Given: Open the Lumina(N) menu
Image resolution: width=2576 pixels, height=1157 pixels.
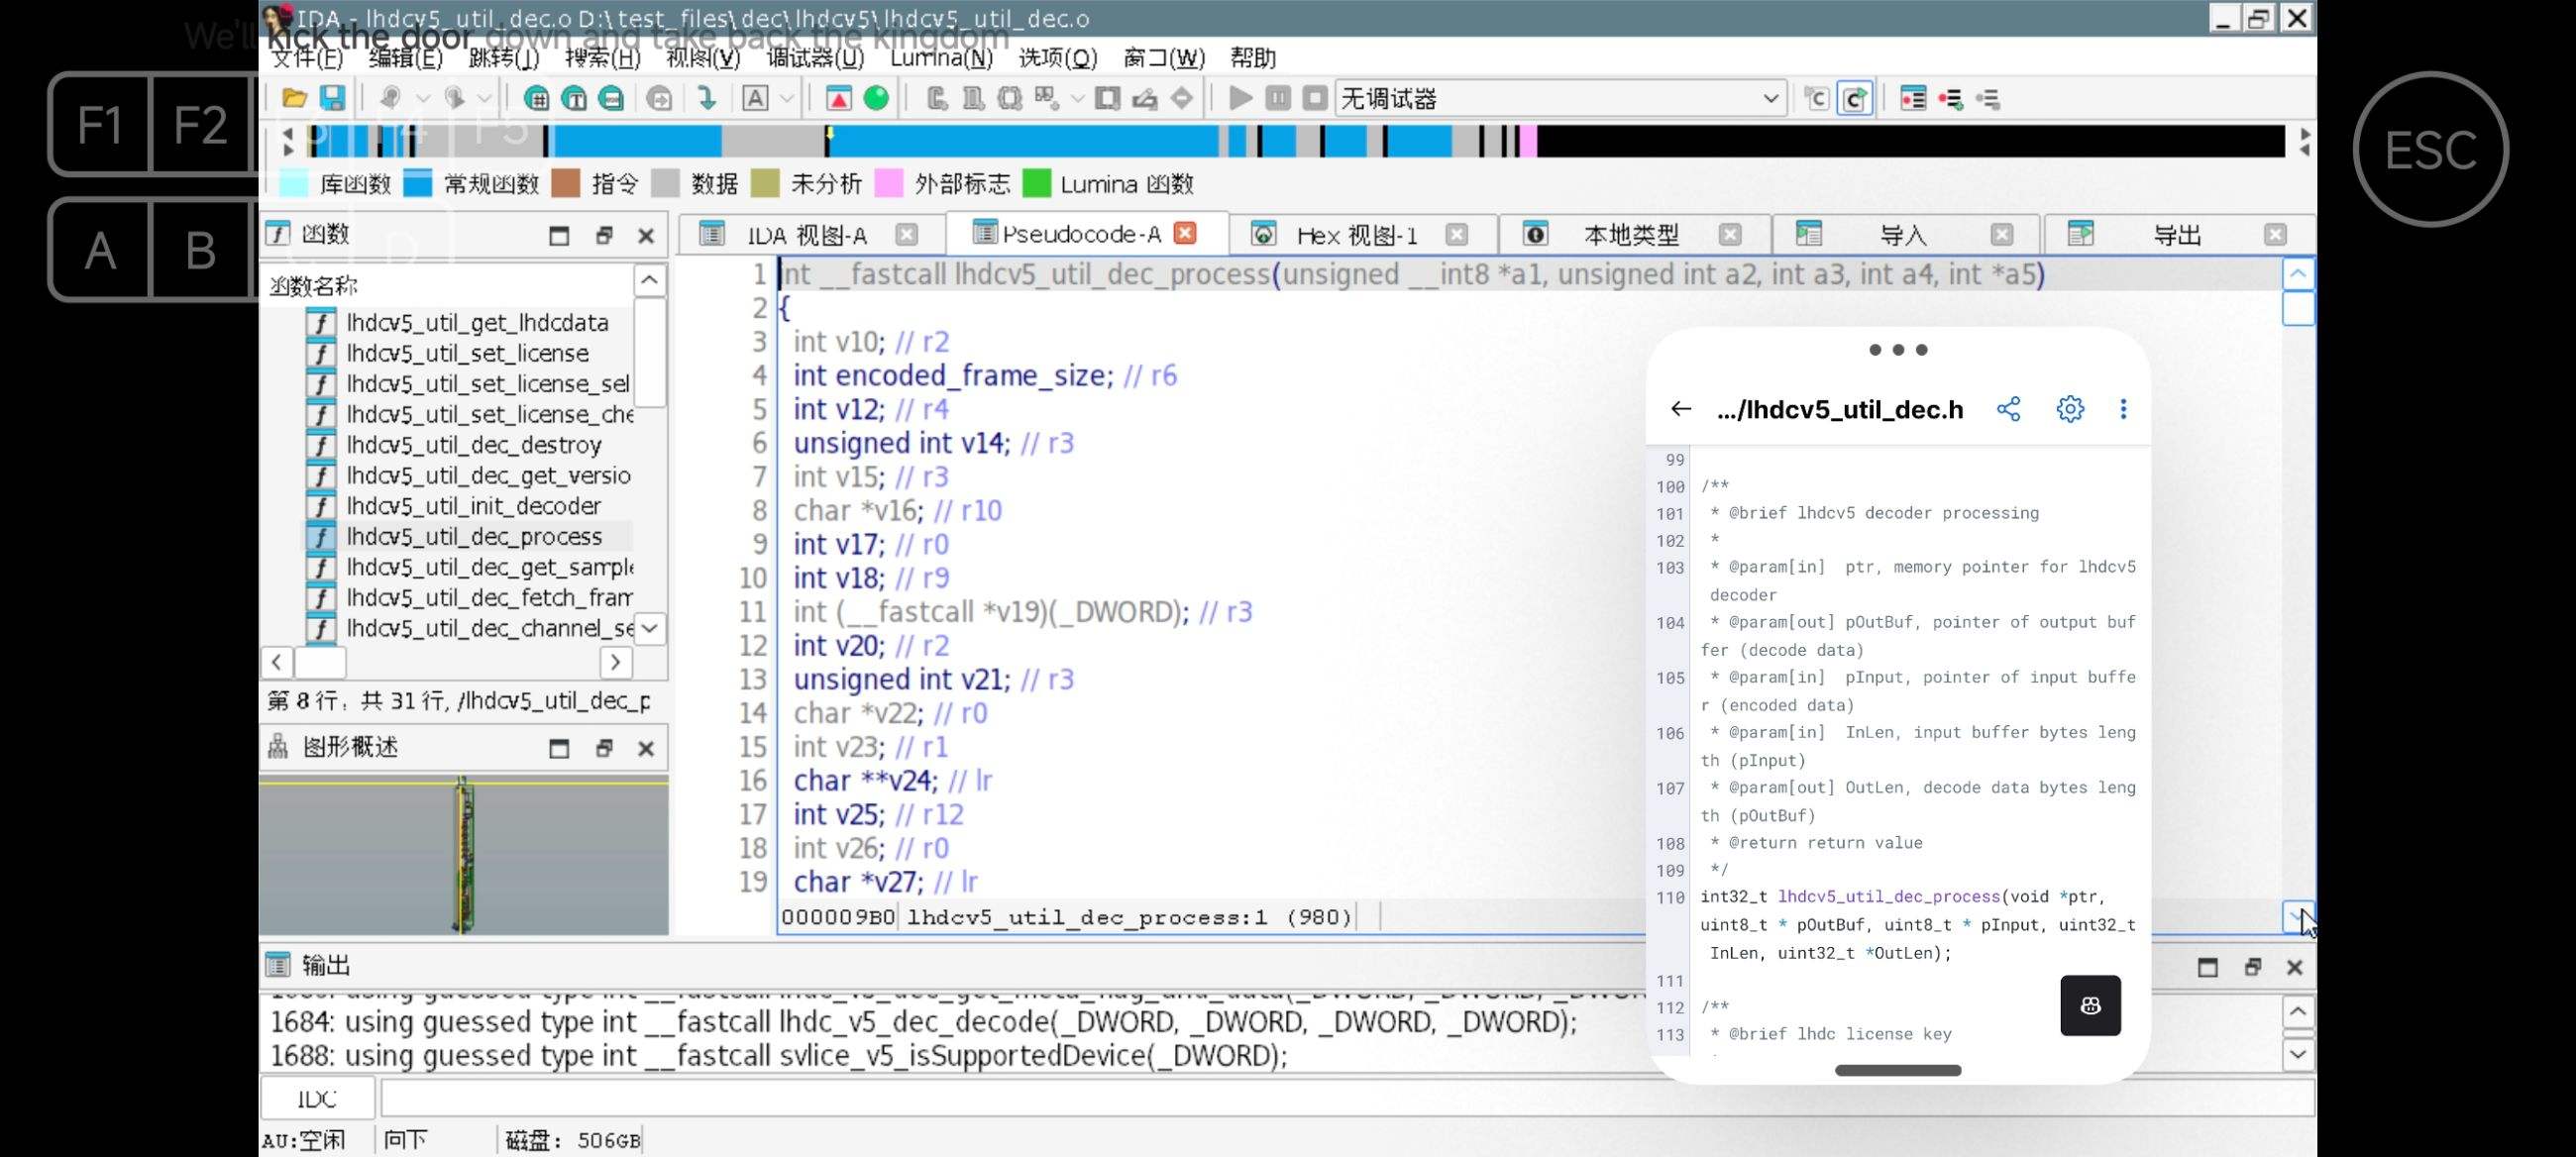Looking at the screenshot, I should pos(940,58).
